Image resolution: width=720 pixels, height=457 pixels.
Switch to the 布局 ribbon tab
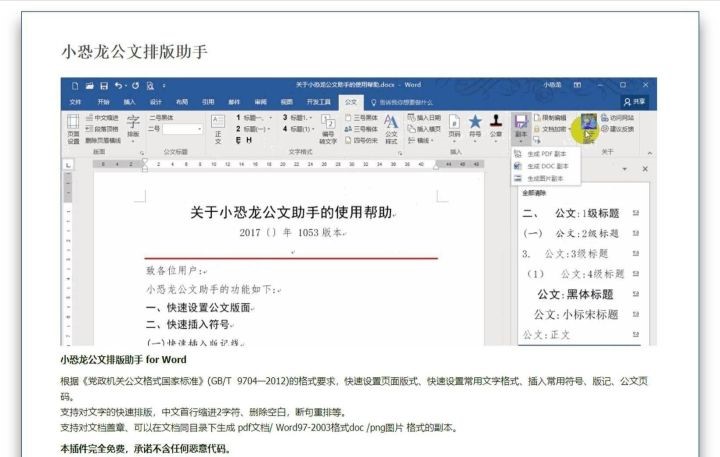(182, 102)
